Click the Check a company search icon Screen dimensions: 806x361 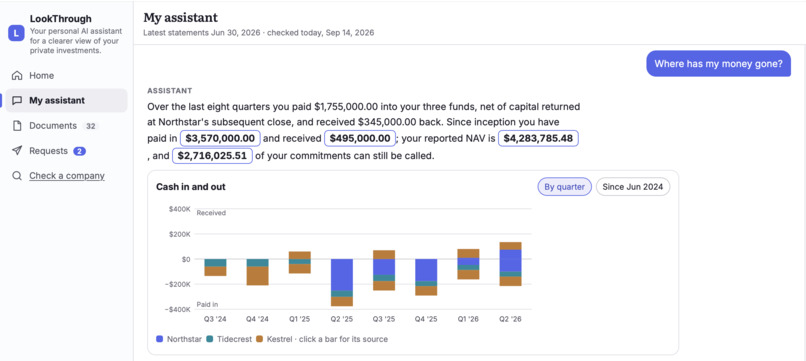click(17, 176)
